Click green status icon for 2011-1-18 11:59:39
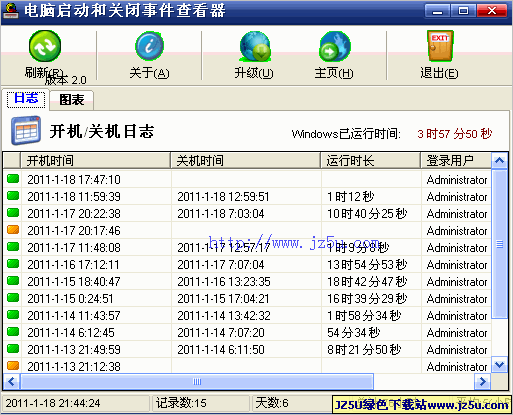 tap(13, 196)
